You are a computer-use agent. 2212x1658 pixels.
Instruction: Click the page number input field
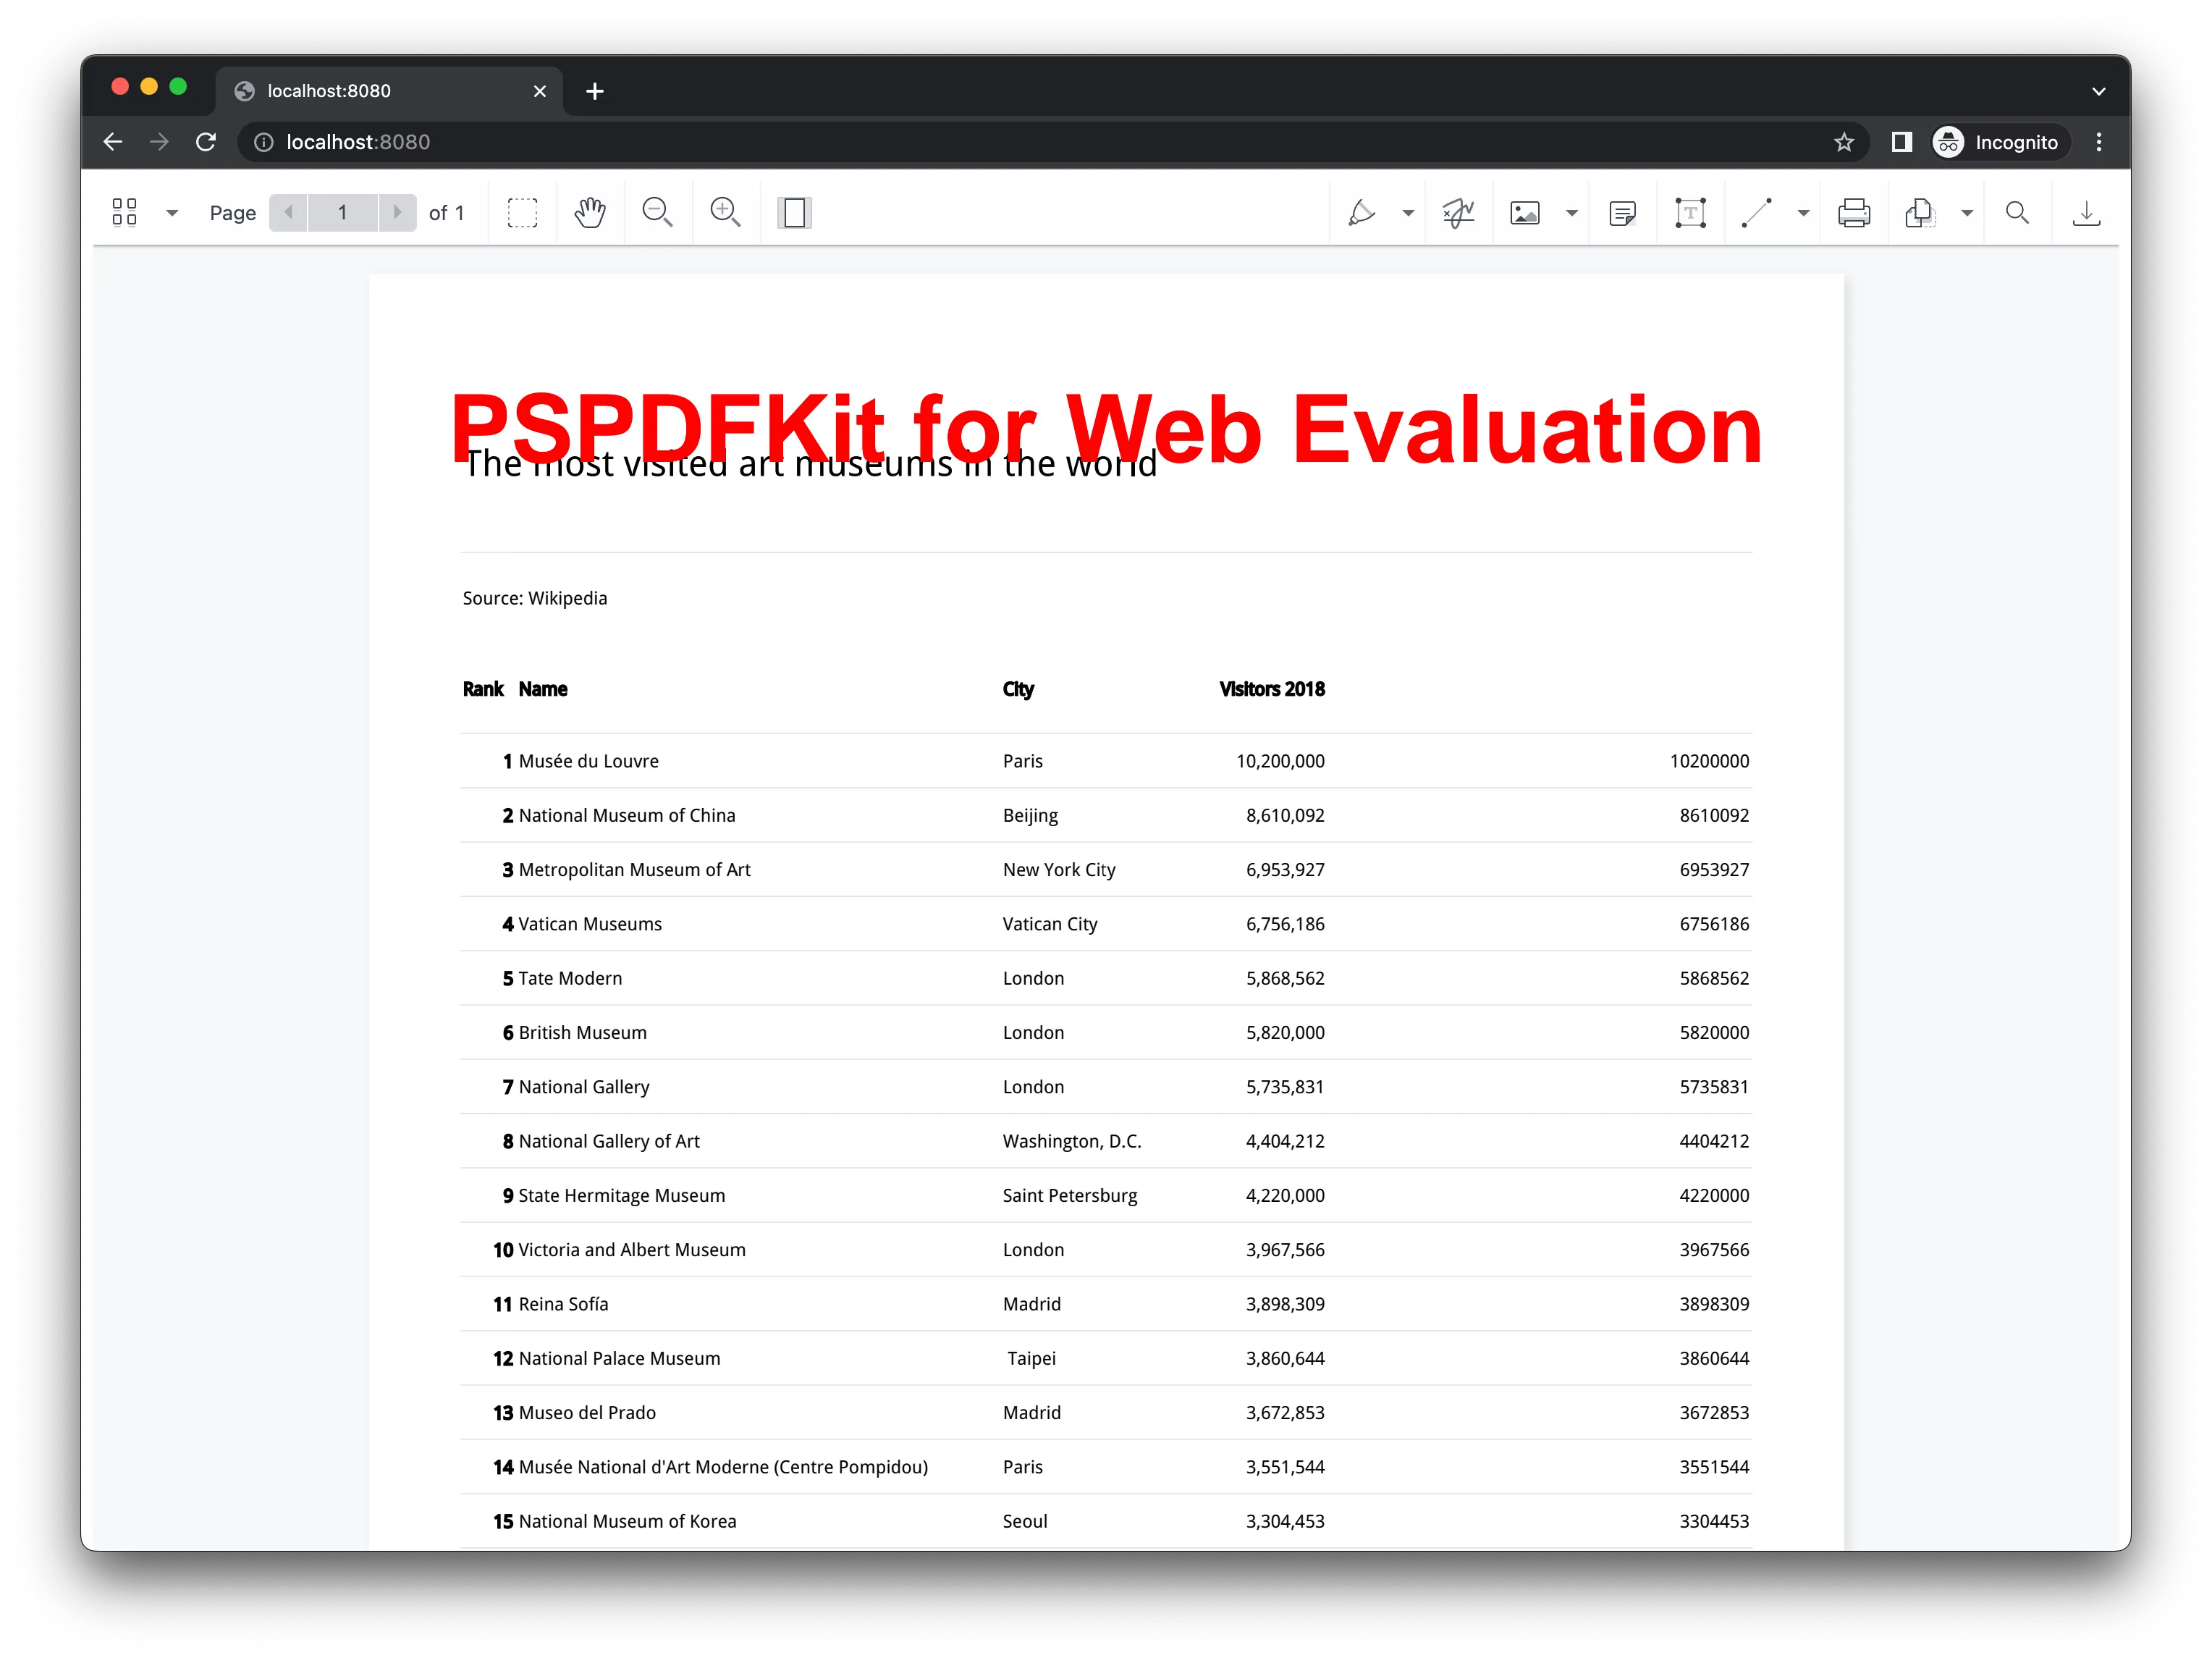coord(343,212)
